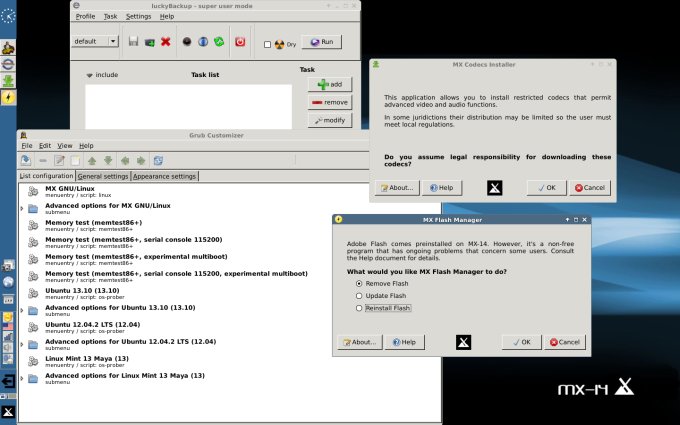Click the green download arrow panel icon
The height and width of the screenshot is (425, 680).
[8, 81]
